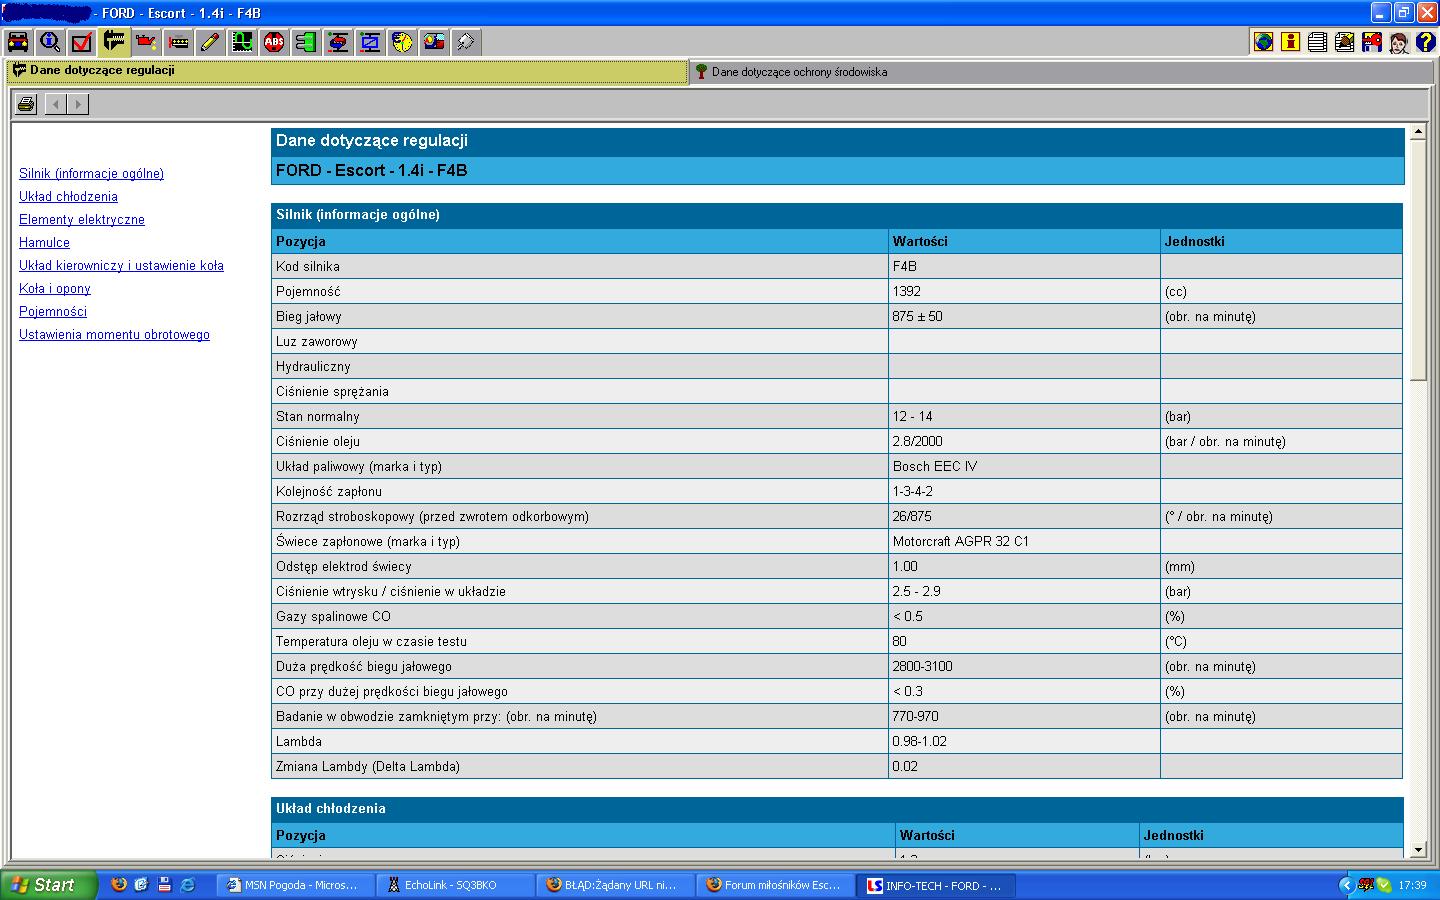Switch to Dane dotyczące ochrony środowiska tab
The image size is (1440, 900).
click(x=799, y=72)
